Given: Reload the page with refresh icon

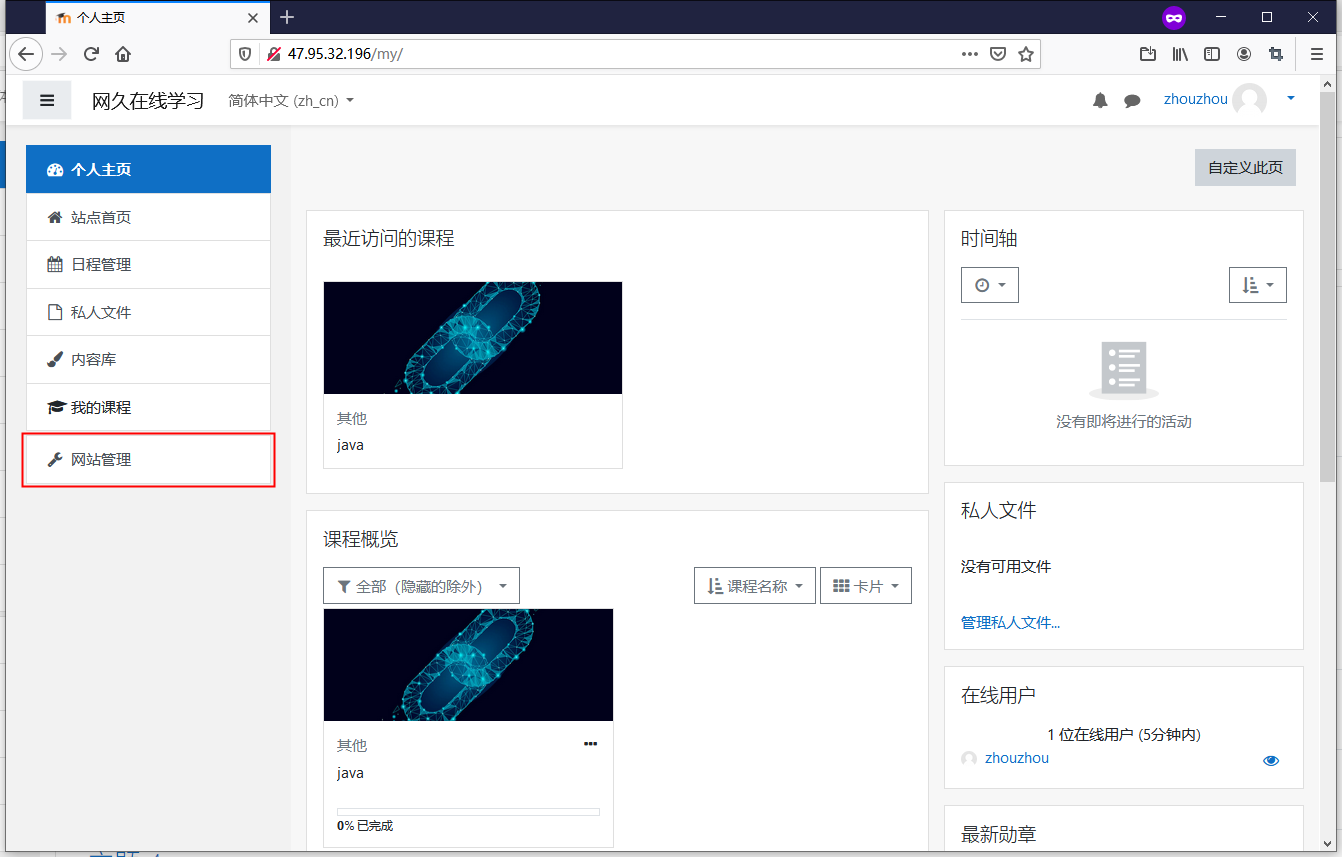Looking at the screenshot, I should coord(91,54).
